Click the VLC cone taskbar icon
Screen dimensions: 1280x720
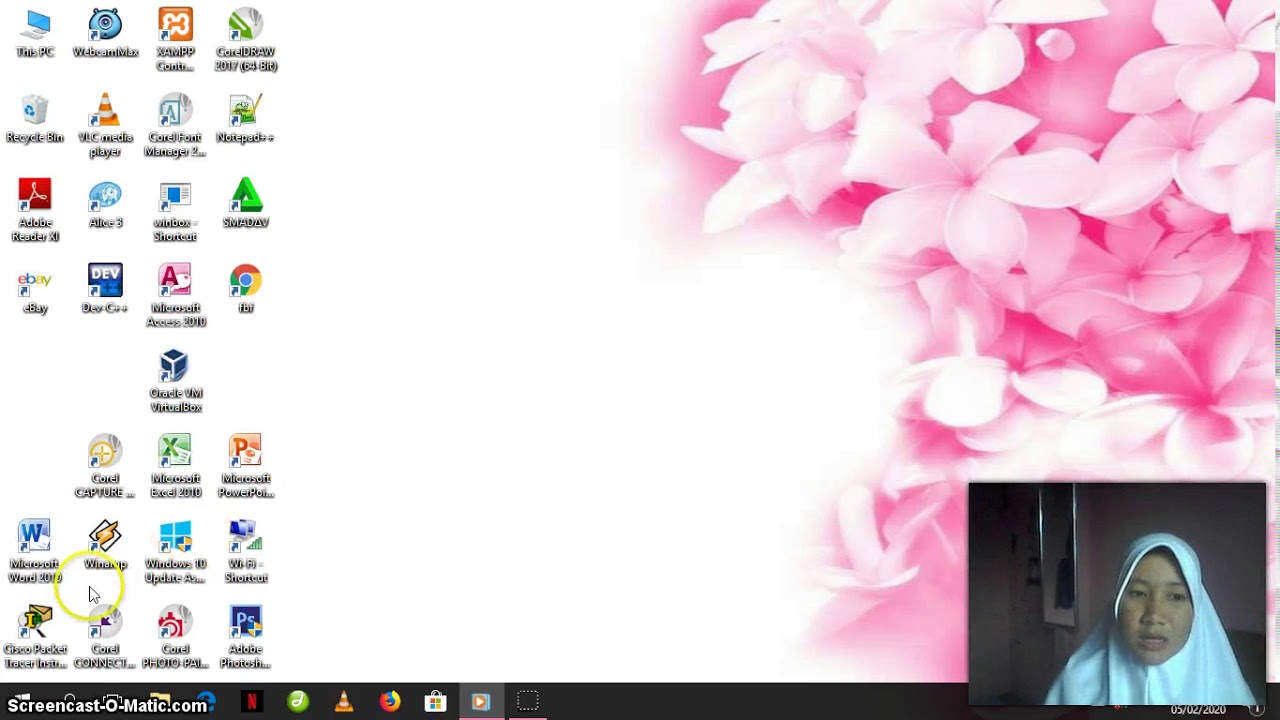click(343, 702)
